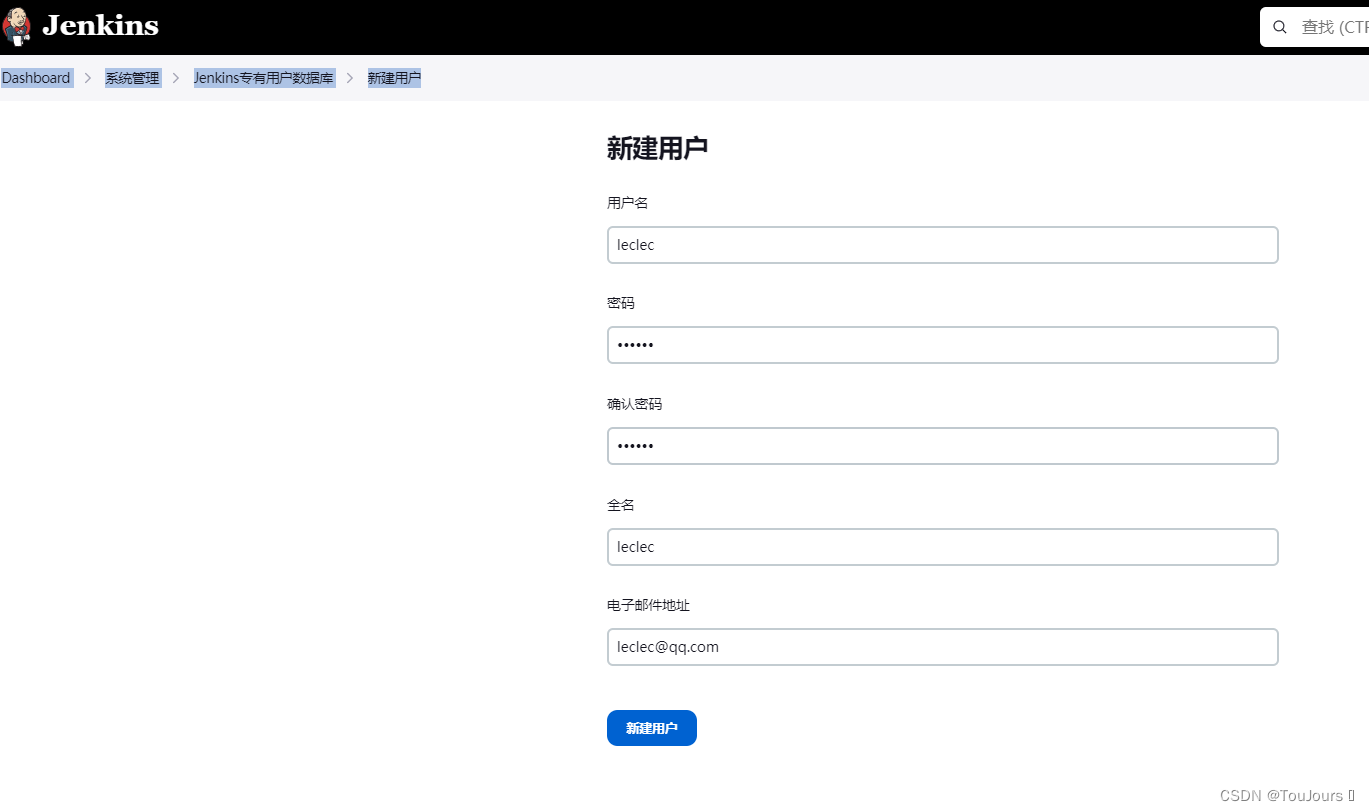Submit with the blue 新建用户 button

[652, 728]
